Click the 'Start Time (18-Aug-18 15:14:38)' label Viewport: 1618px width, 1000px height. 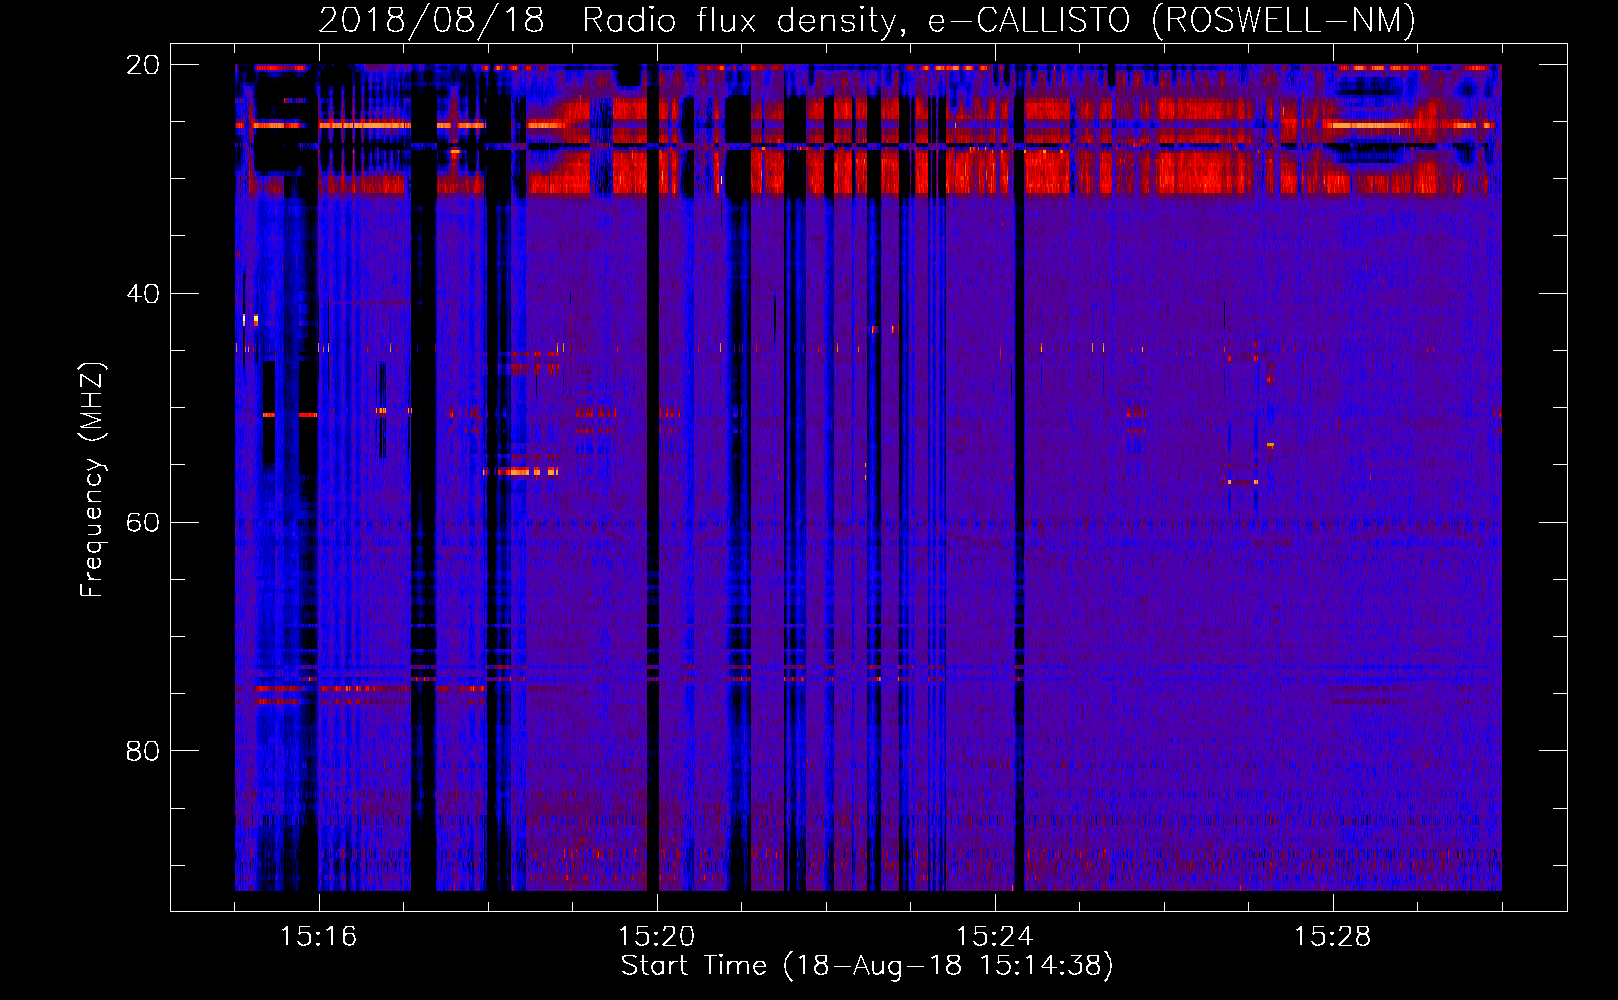(867, 966)
